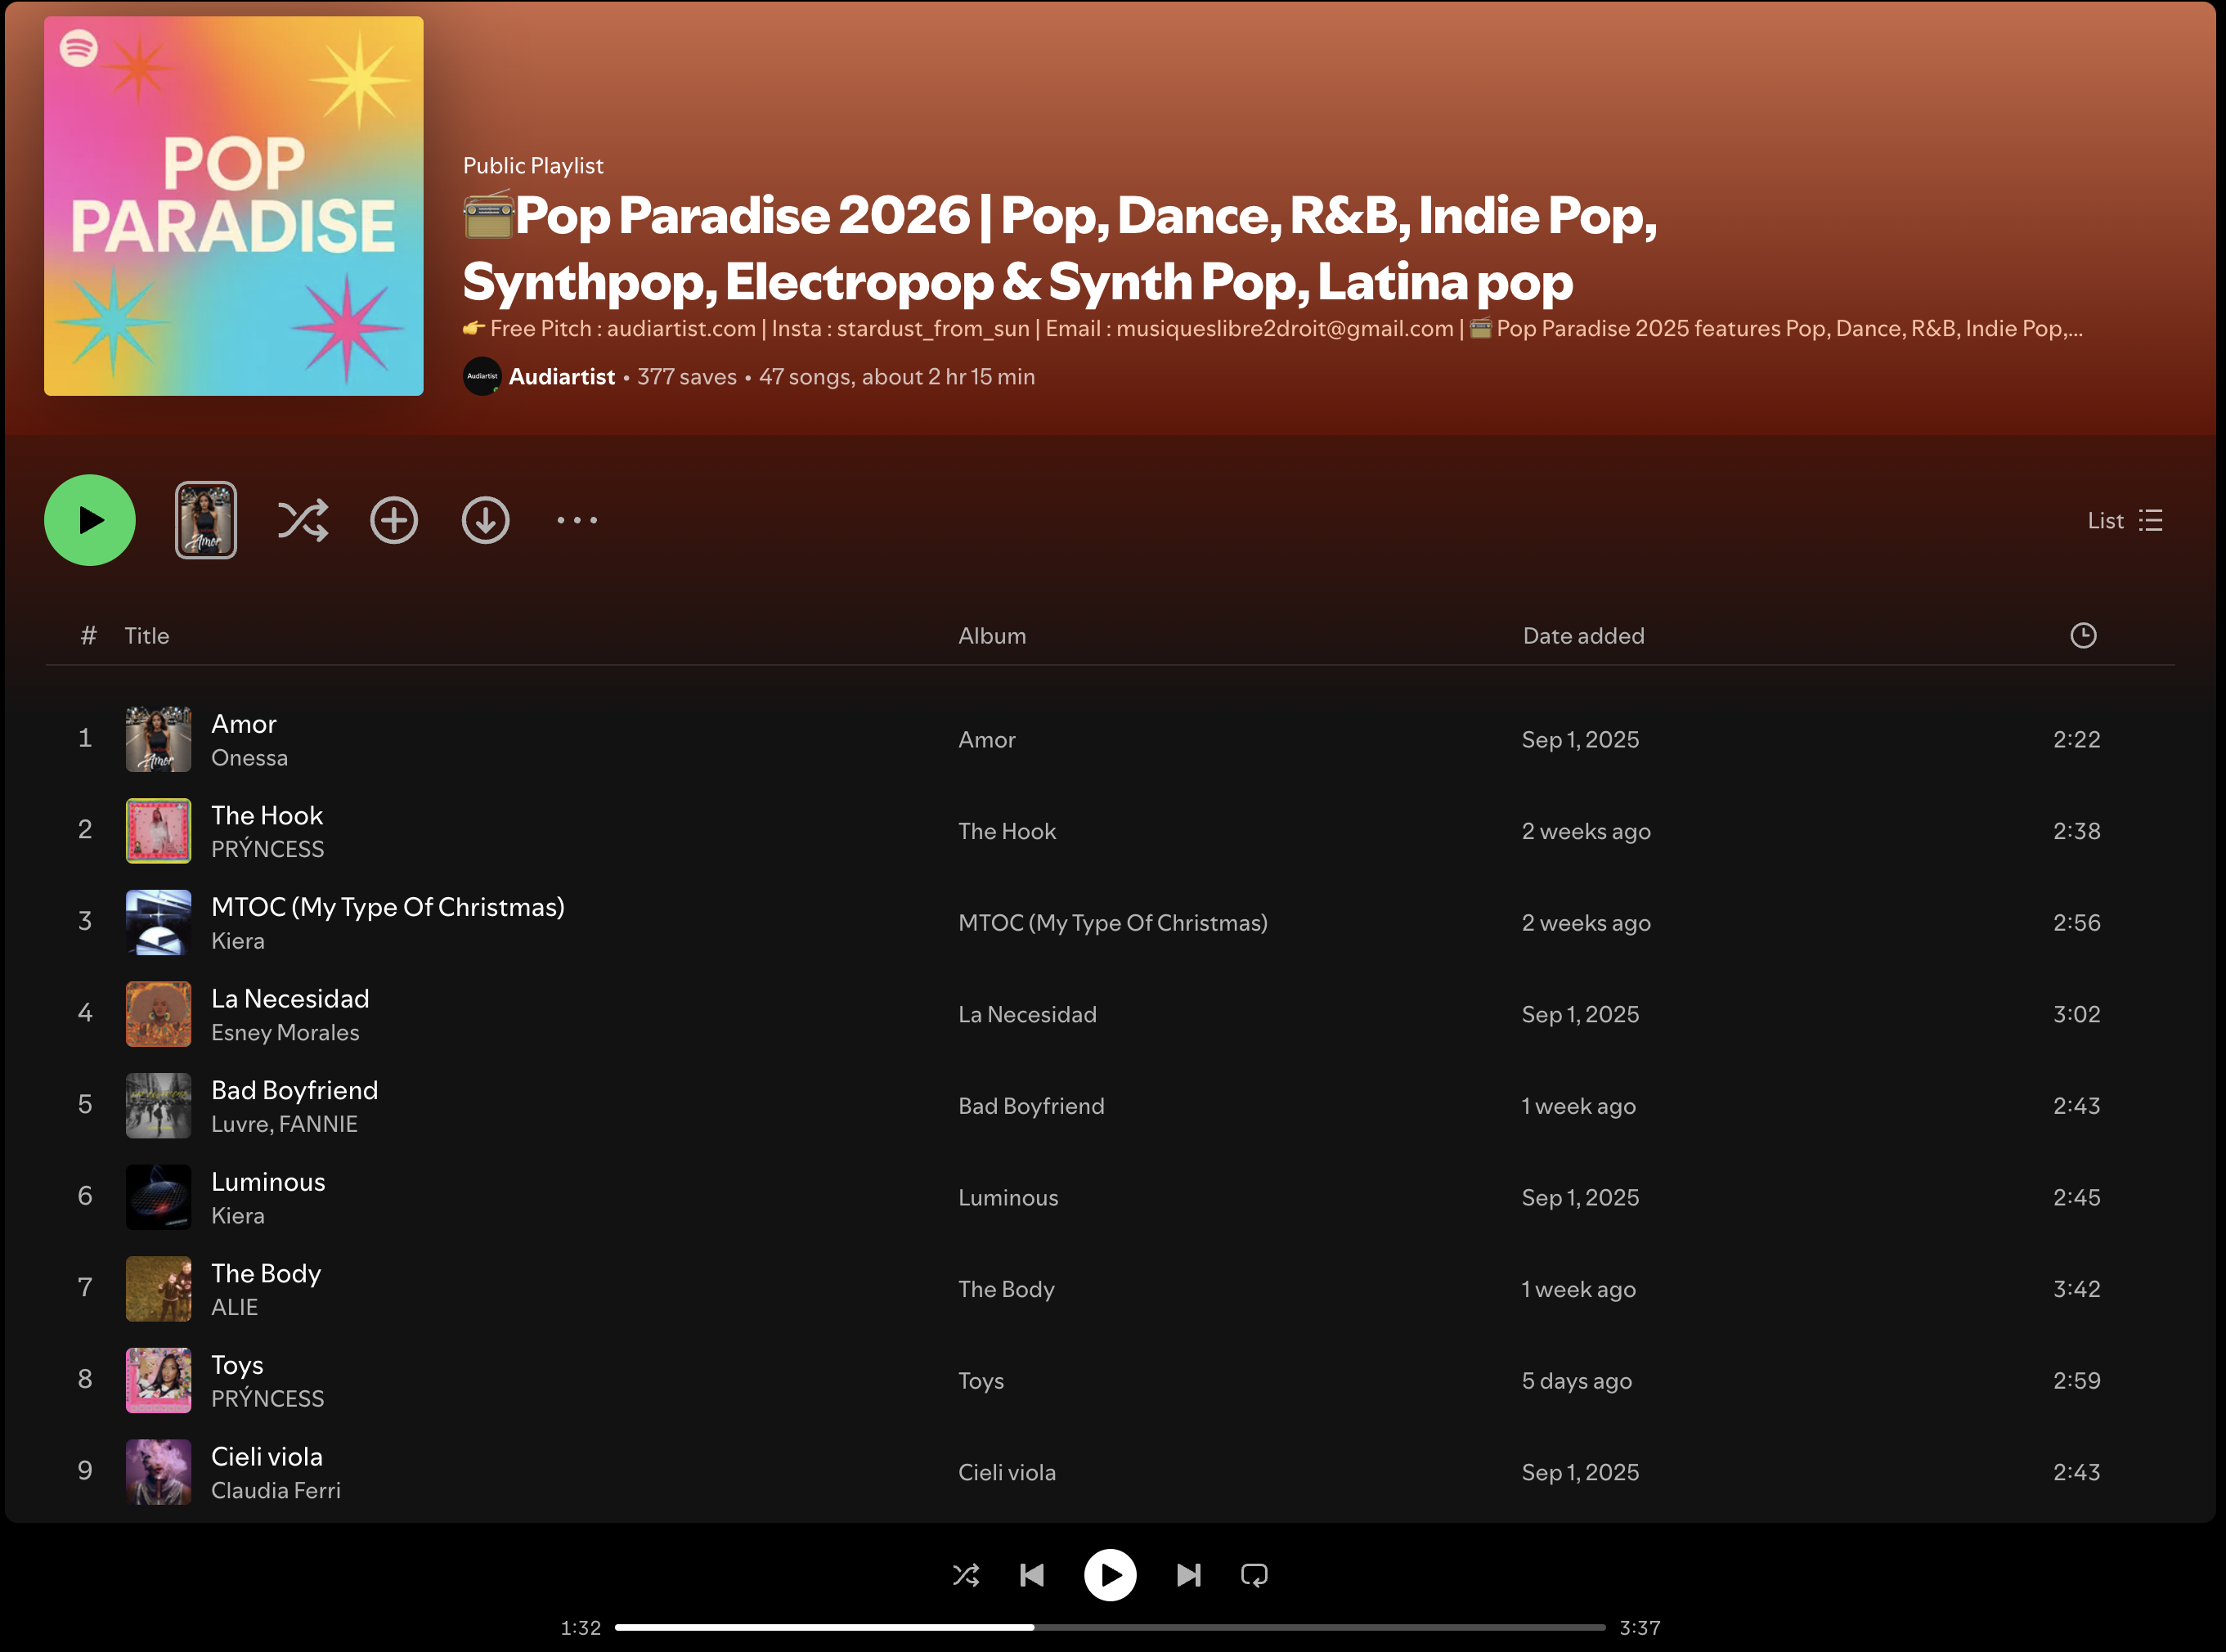
Task: Sort tracks by Album column header
Action: click(992, 636)
